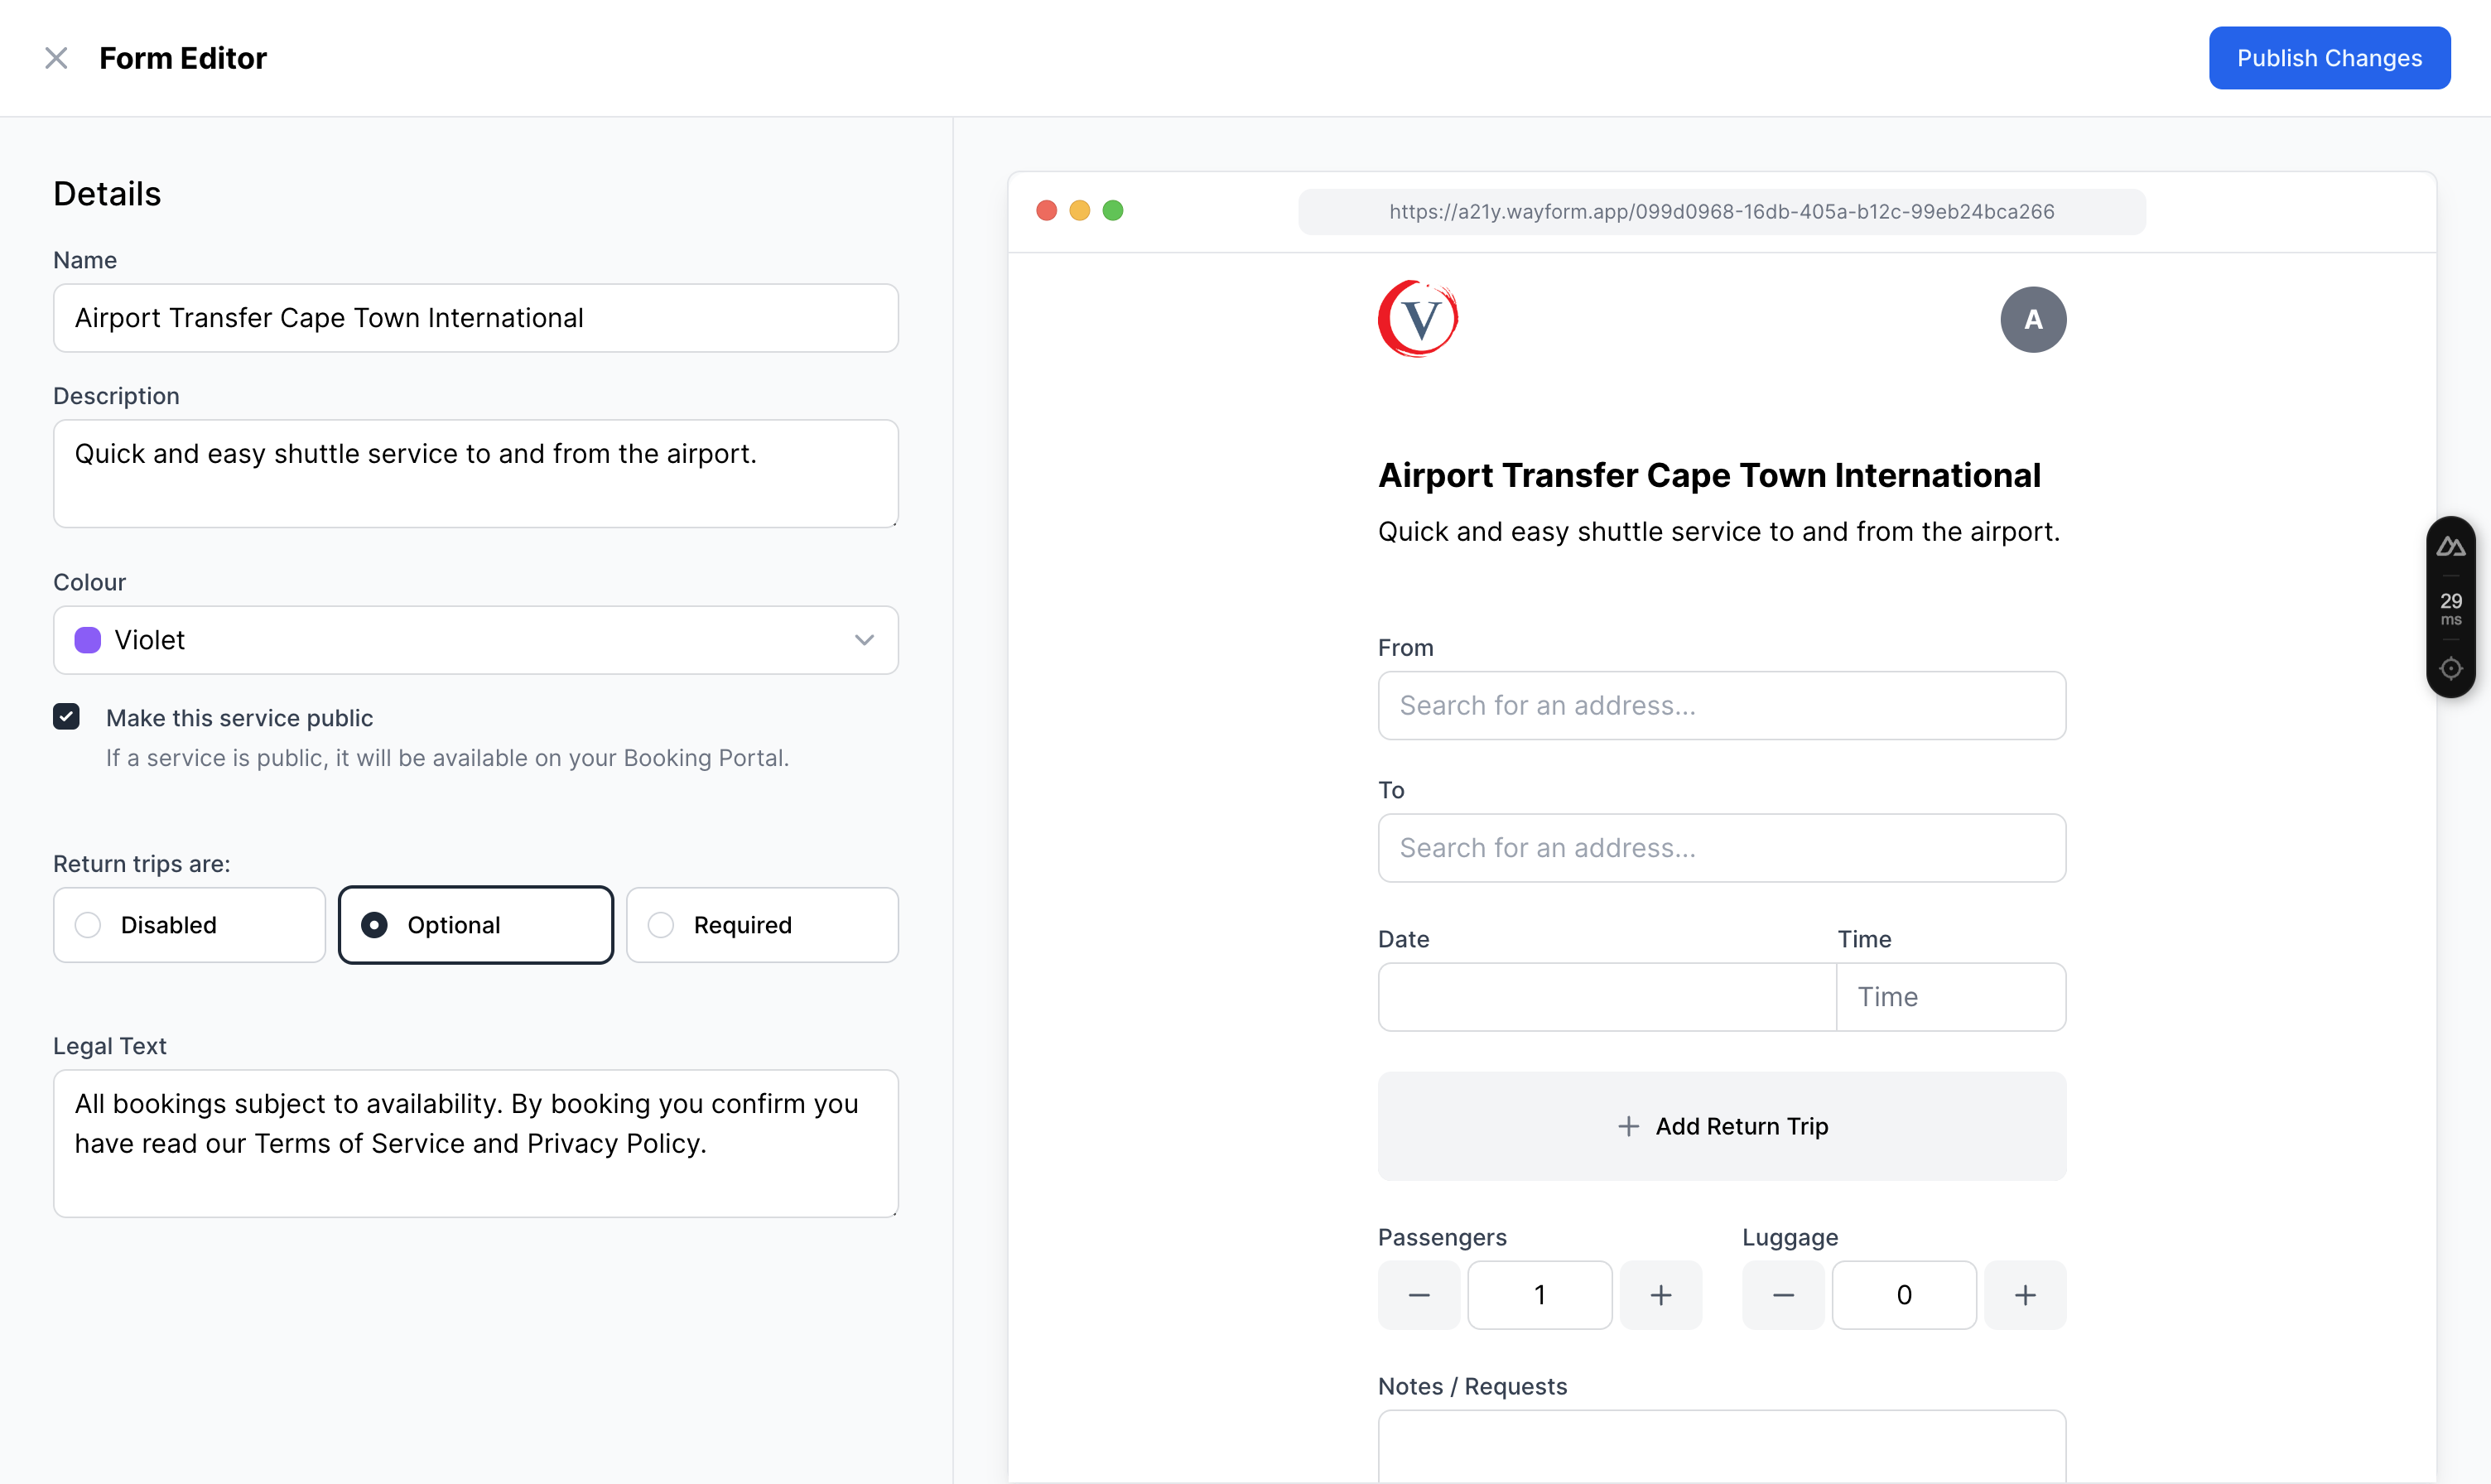Expand the Colour dropdown selector
Screen dimensions: 2491x1484
[475, 639]
